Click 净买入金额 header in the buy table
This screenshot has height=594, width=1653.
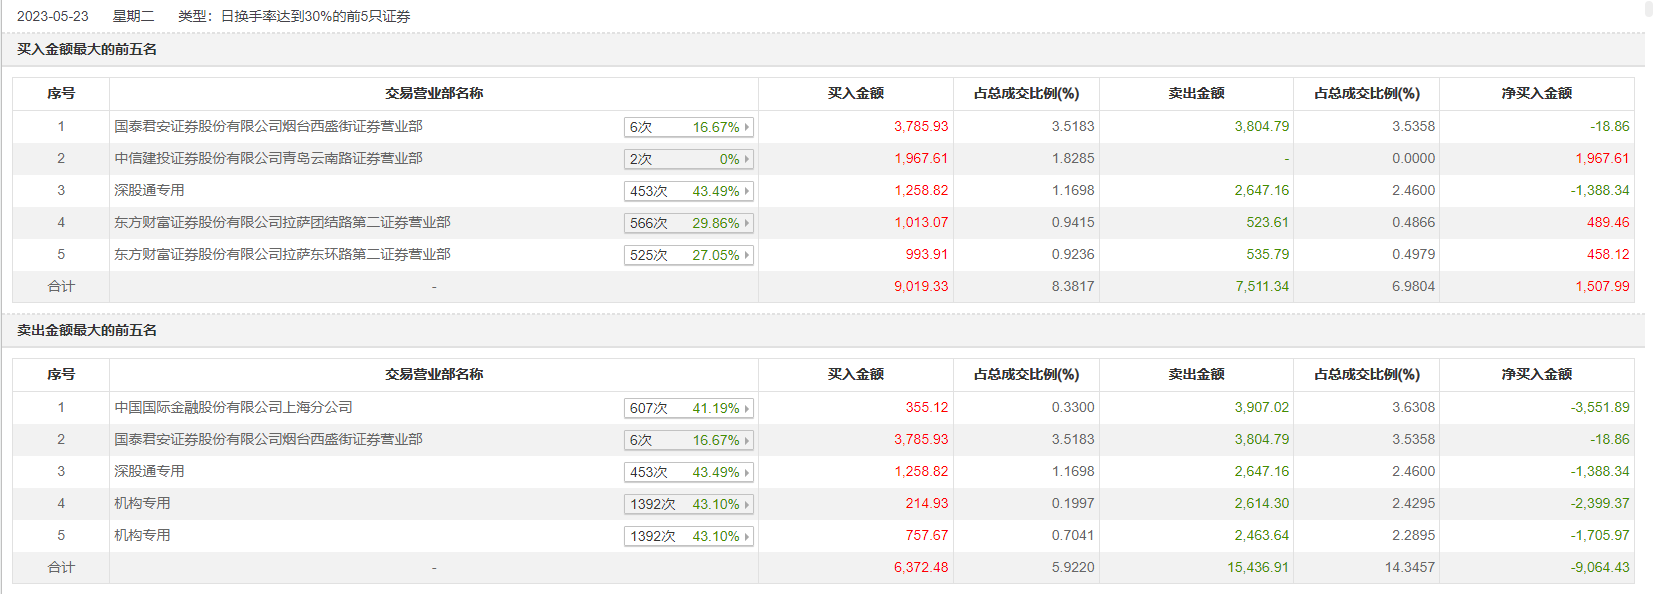click(x=1536, y=93)
